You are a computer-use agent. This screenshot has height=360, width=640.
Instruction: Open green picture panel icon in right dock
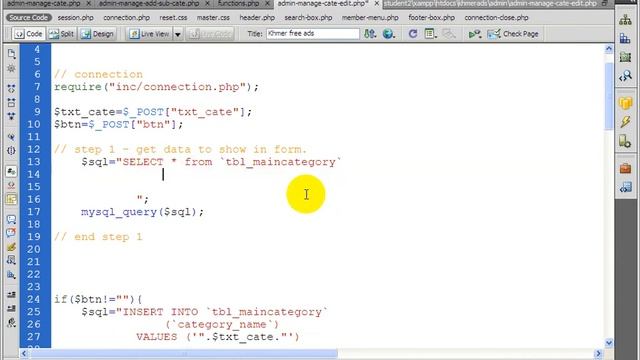[x=625, y=57]
